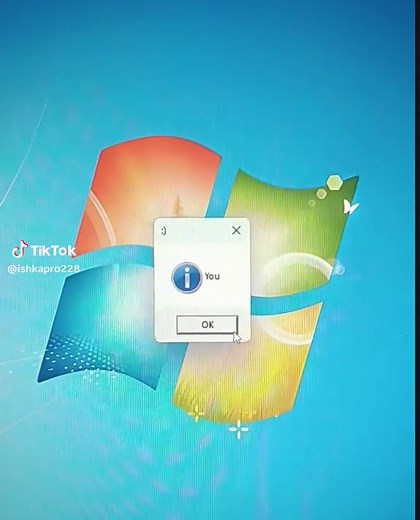Click the yellow sparkle under the yellow pane
Image resolution: width=420 pixels, height=520 pixels.
tap(196, 413)
